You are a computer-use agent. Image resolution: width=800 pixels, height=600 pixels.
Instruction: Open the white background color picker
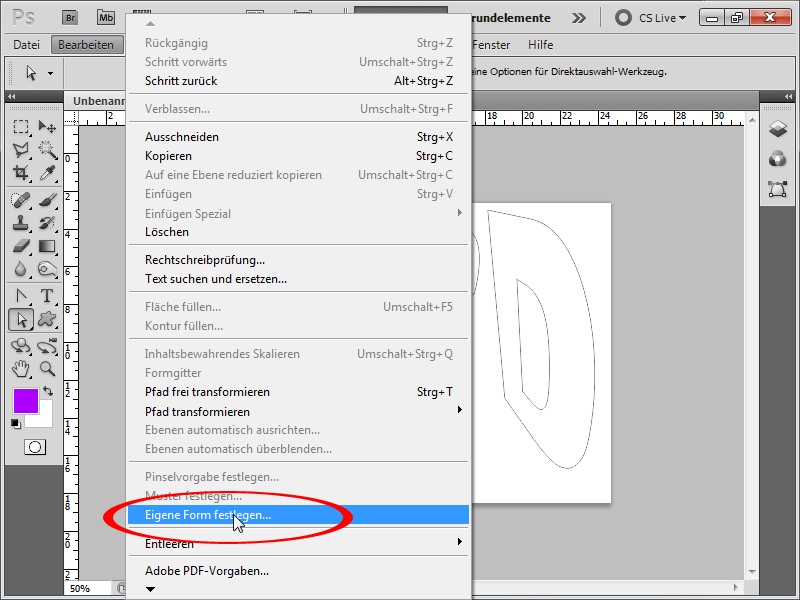[x=45, y=419]
